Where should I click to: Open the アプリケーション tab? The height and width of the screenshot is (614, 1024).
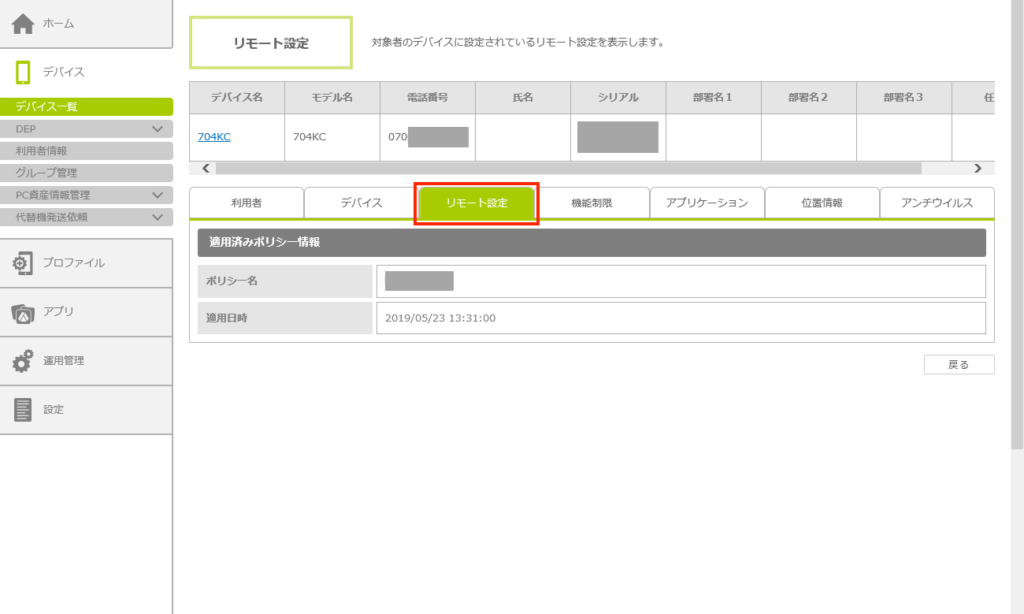click(x=707, y=203)
